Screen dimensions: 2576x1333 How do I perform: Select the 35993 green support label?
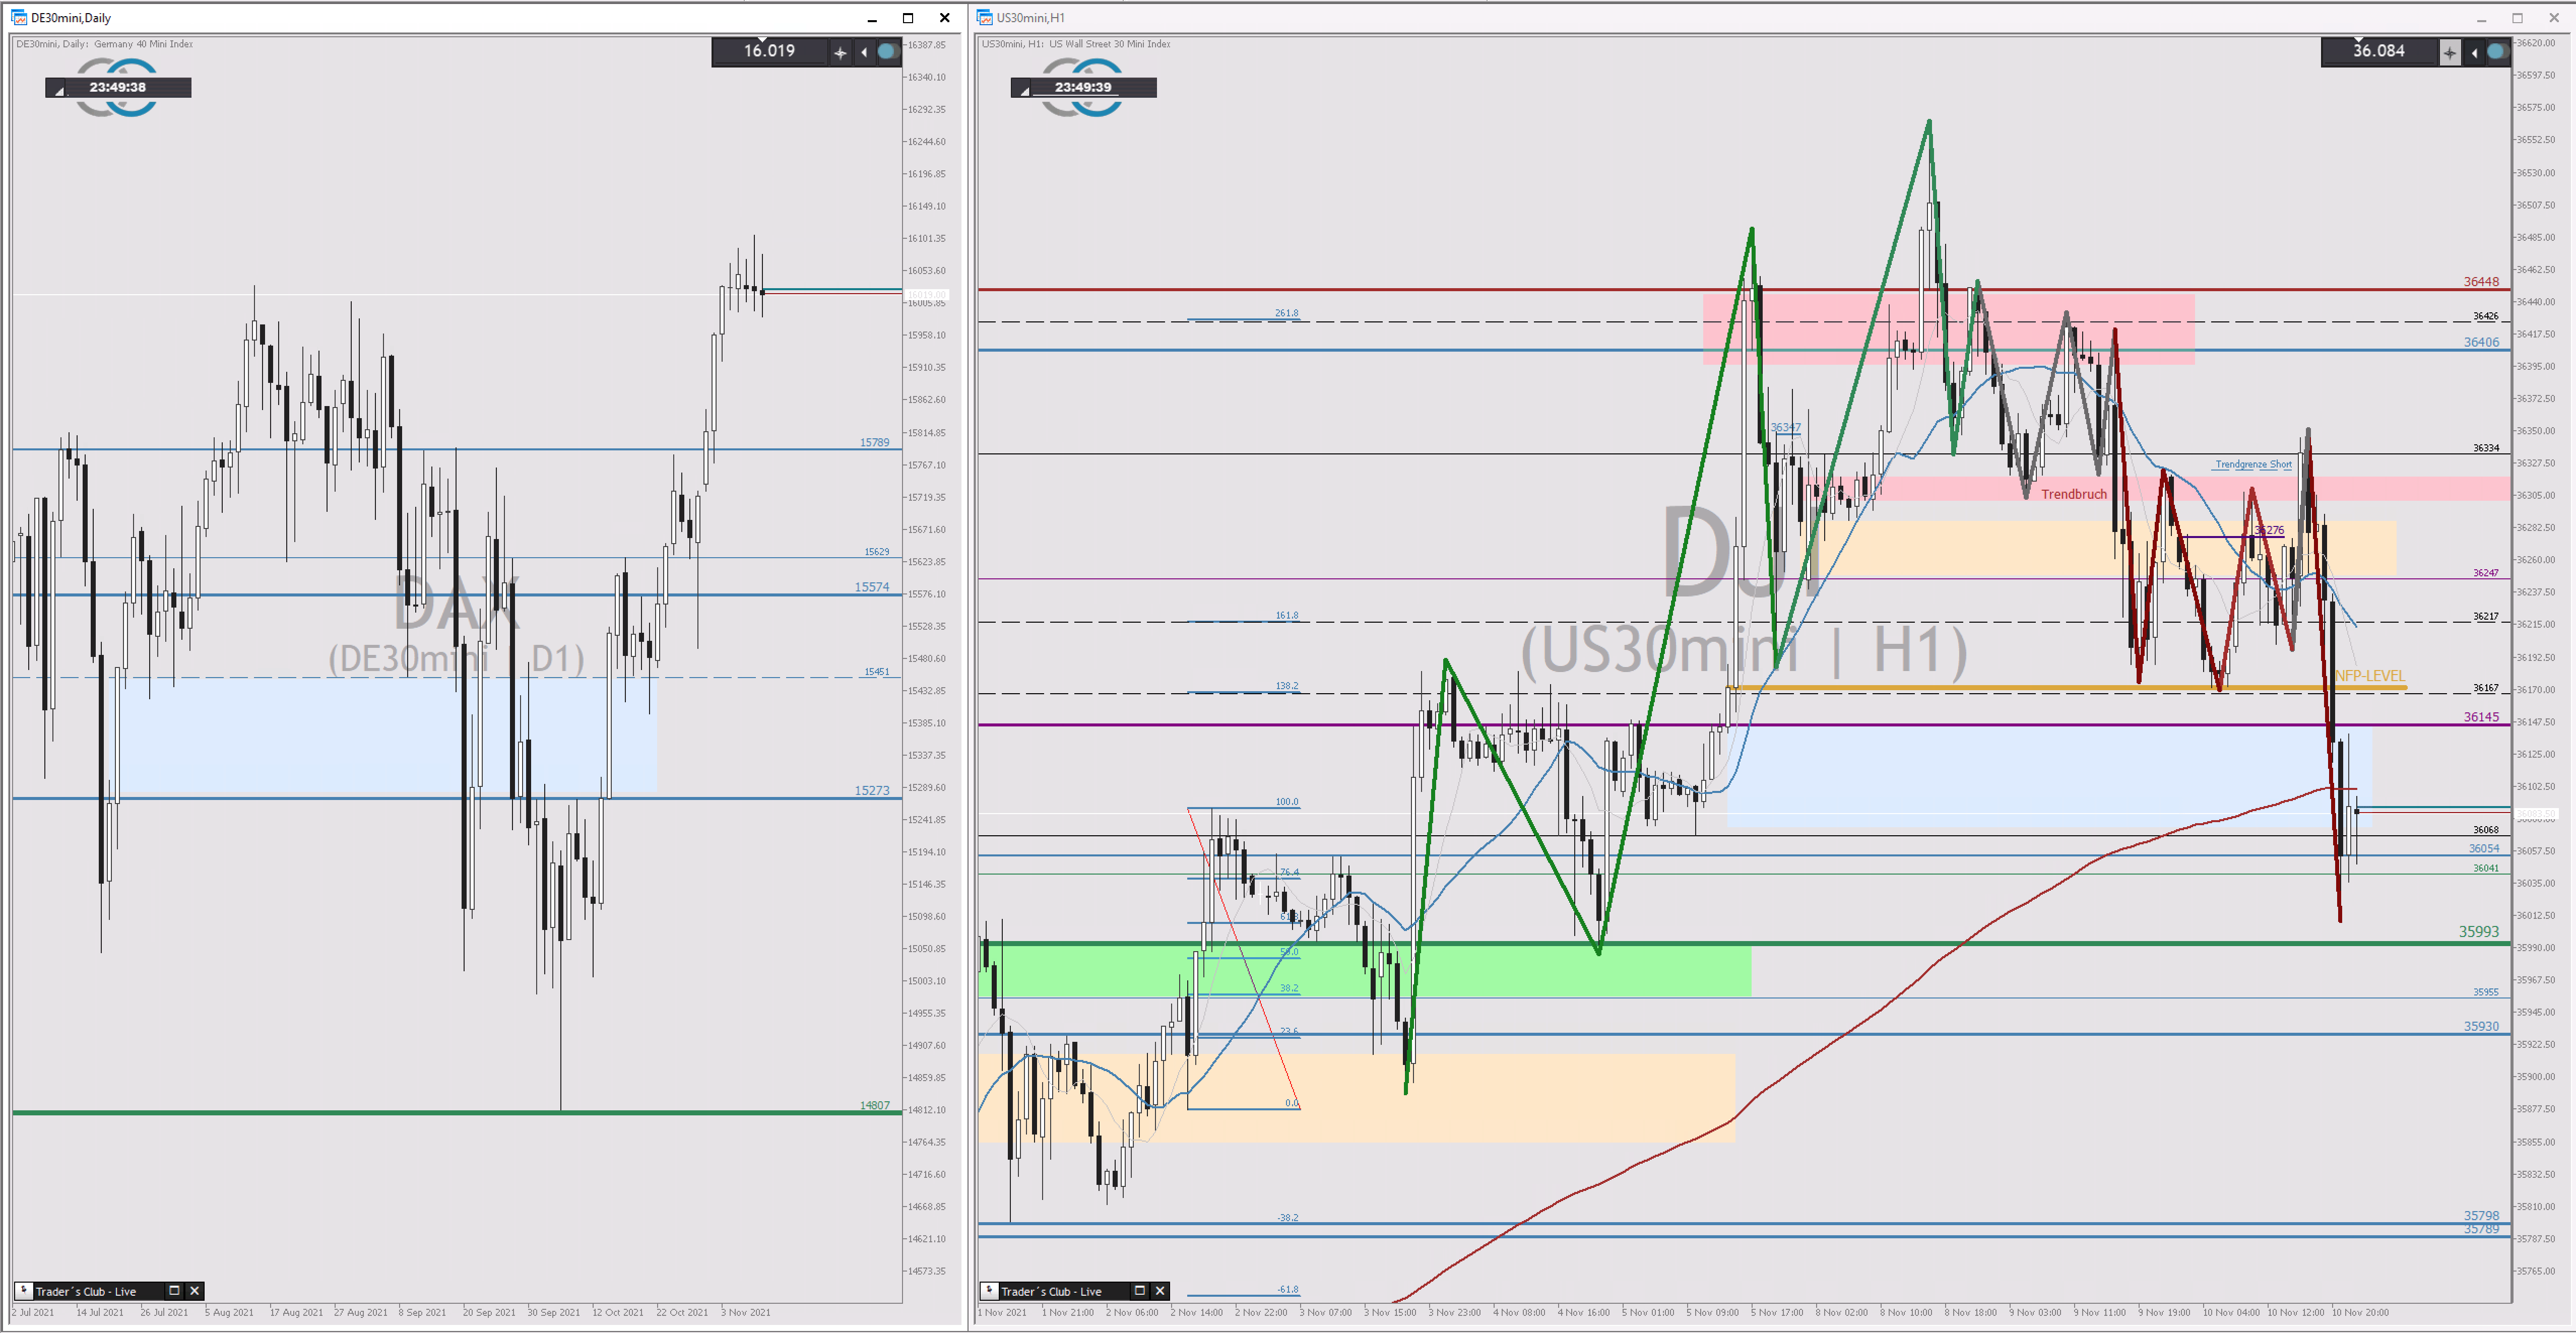[x=2479, y=931]
